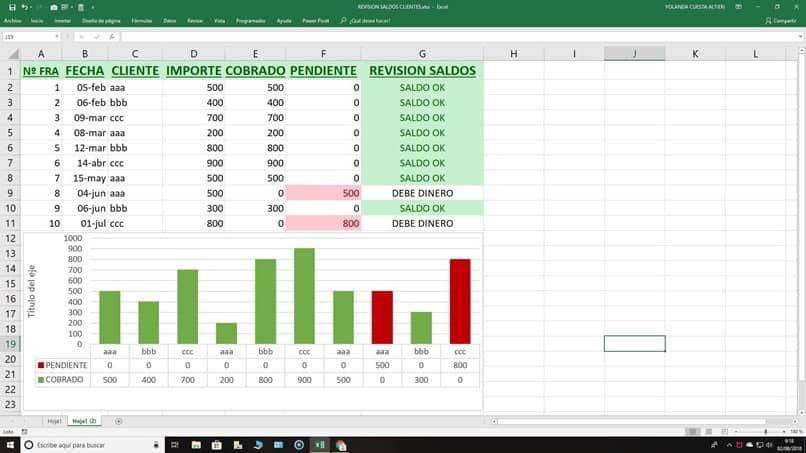Open the Programador ribbon tab
The image size is (806, 453).
click(x=251, y=21)
